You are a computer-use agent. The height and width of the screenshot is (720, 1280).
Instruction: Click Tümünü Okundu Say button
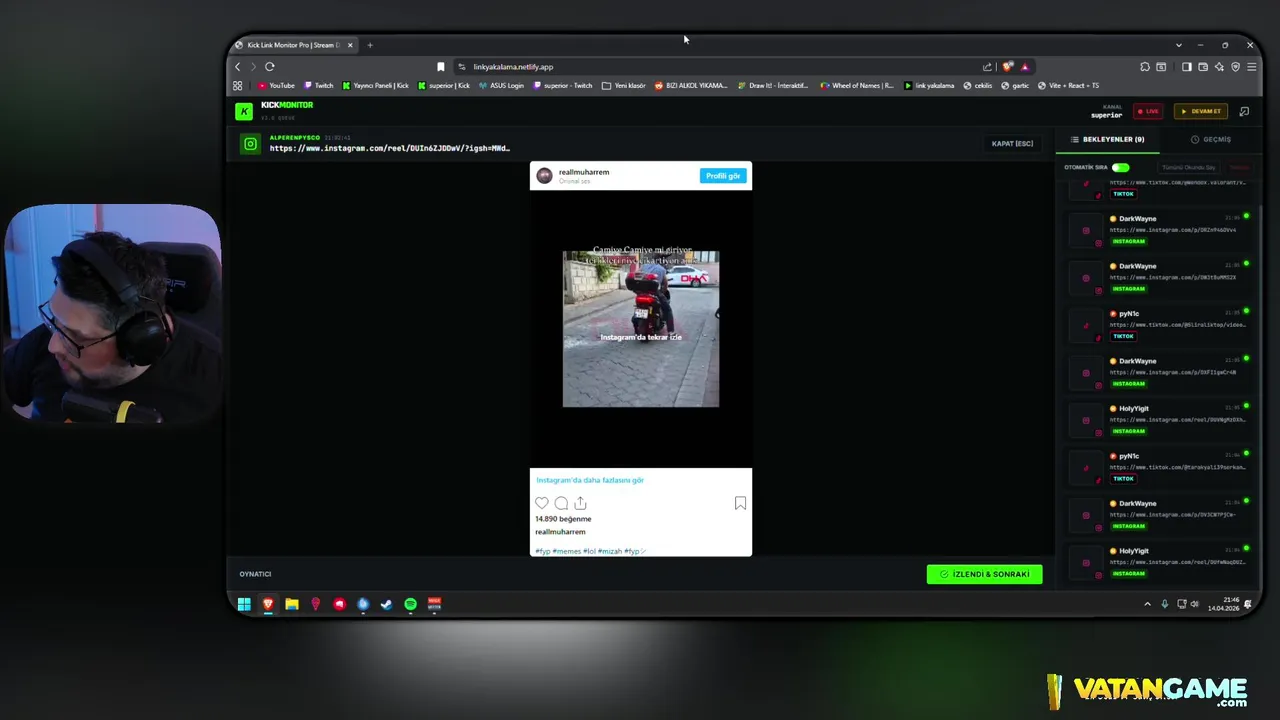click(1189, 167)
